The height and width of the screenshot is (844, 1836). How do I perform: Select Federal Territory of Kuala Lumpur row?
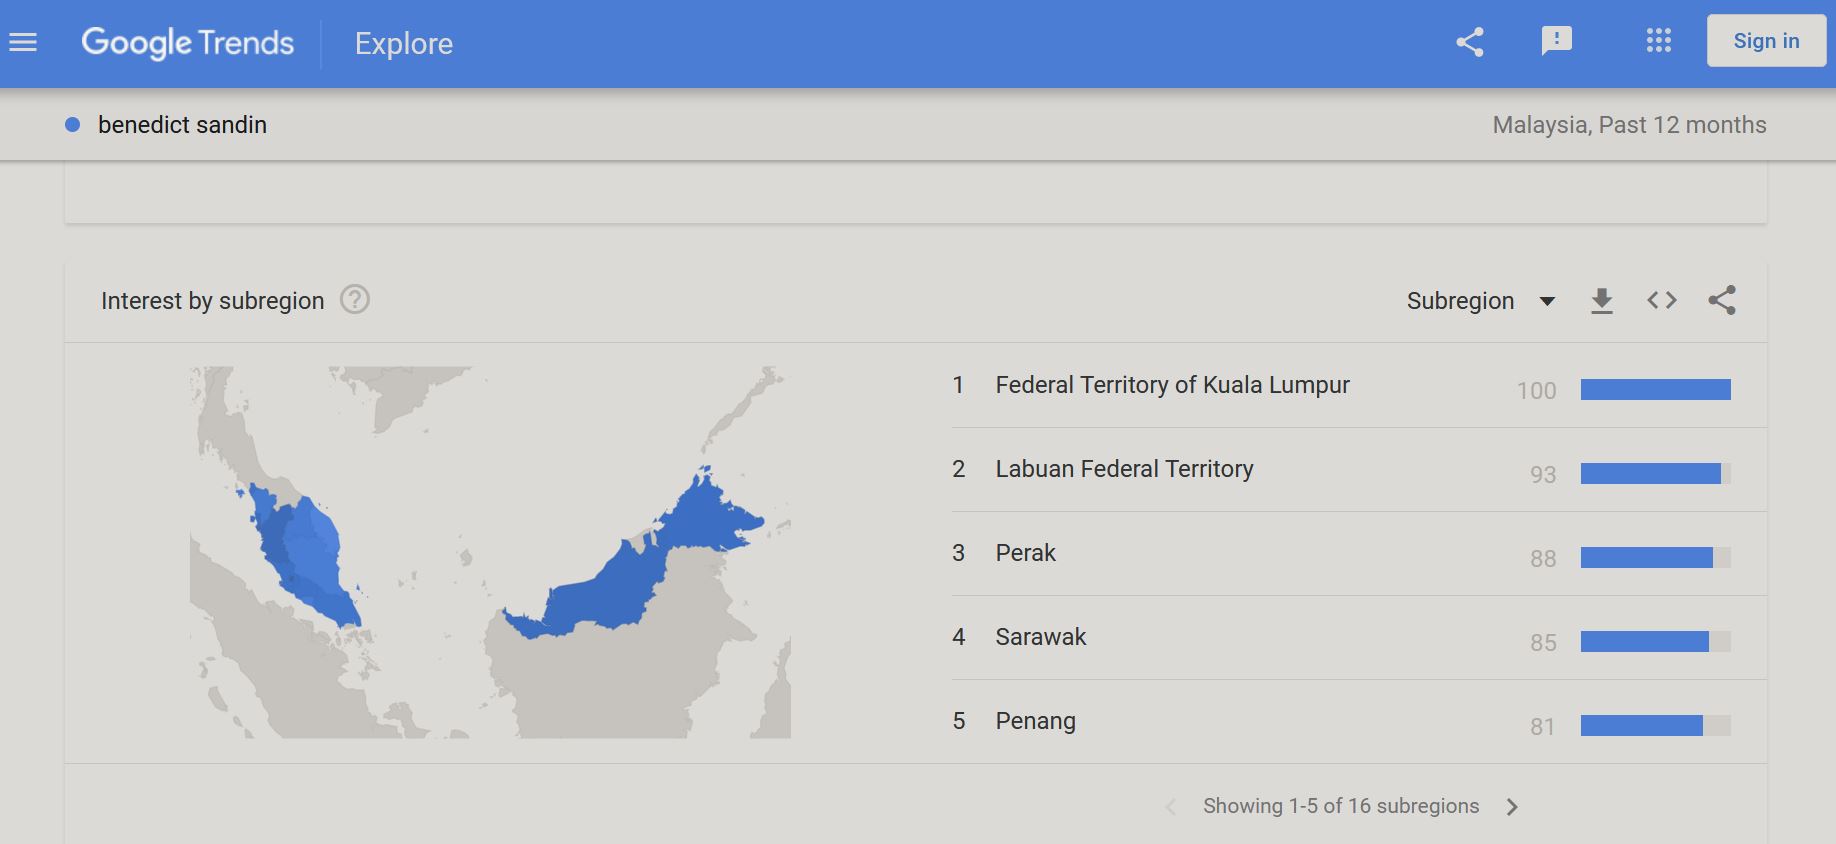pyautogui.click(x=1359, y=386)
